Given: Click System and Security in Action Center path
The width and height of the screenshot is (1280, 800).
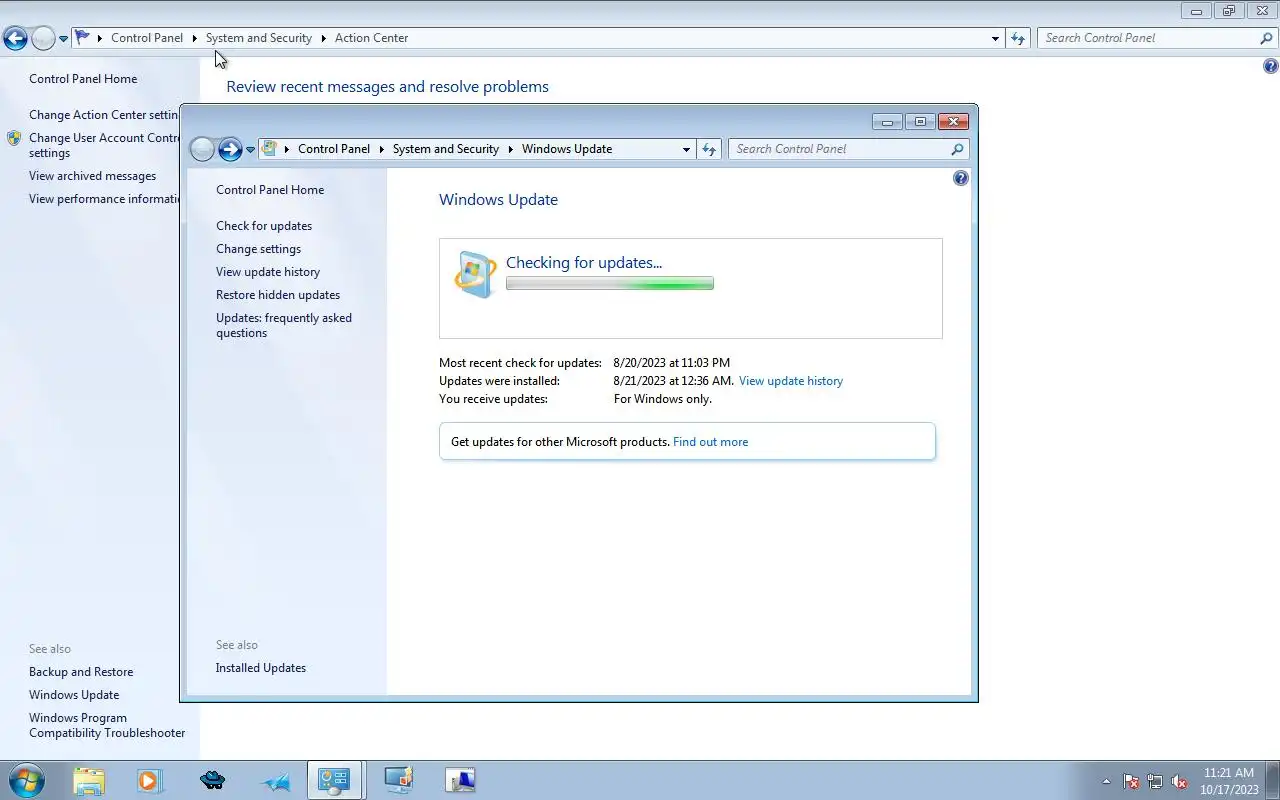Looking at the screenshot, I should (x=259, y=38).
